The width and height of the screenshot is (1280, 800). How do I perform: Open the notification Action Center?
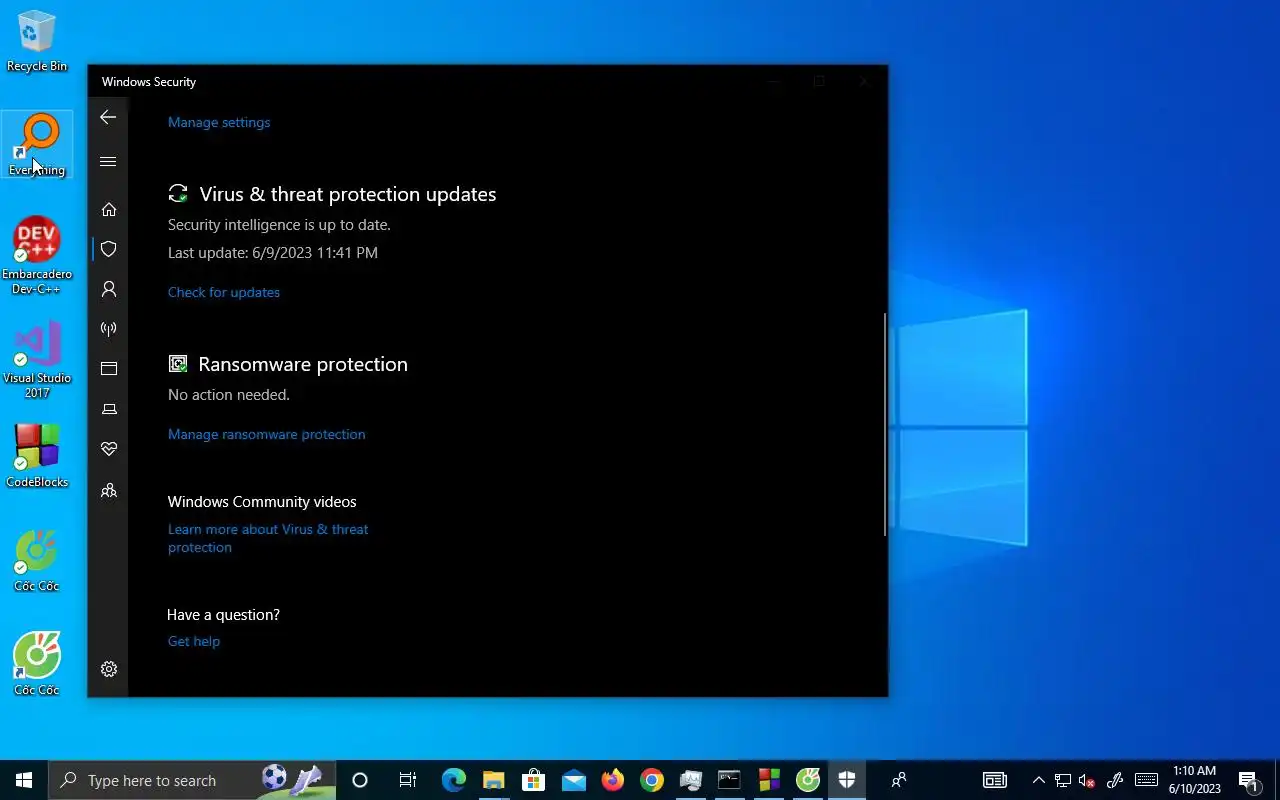pyautogui.click(x=1249, y=780)
